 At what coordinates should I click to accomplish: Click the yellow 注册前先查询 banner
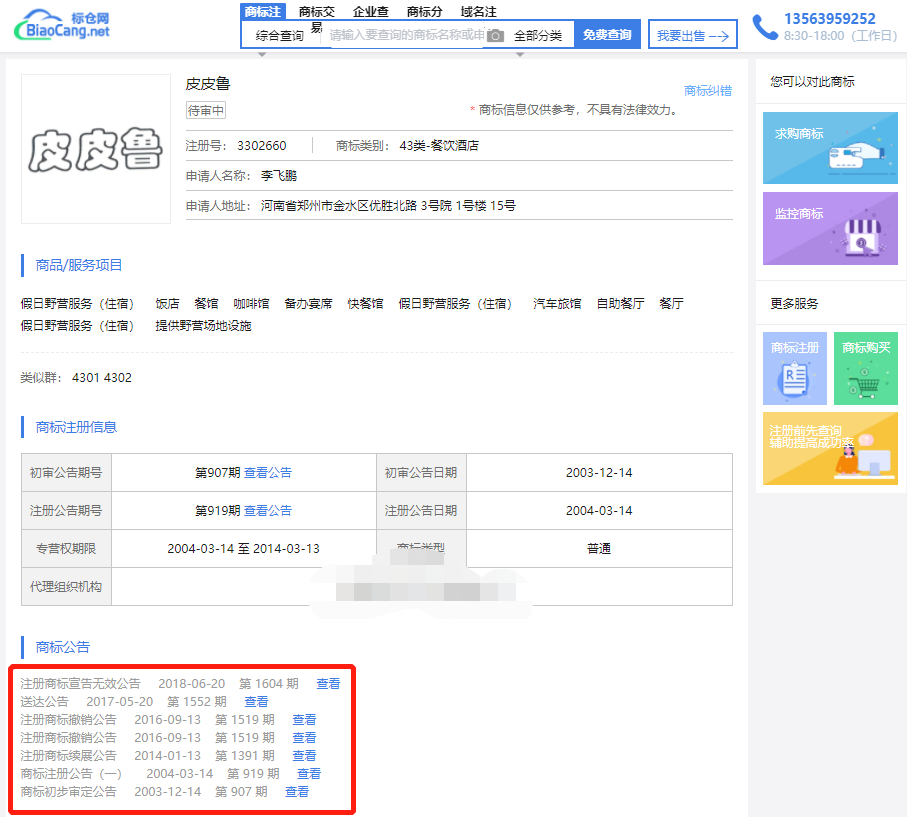pyautogui.click(x=829, y=448)
